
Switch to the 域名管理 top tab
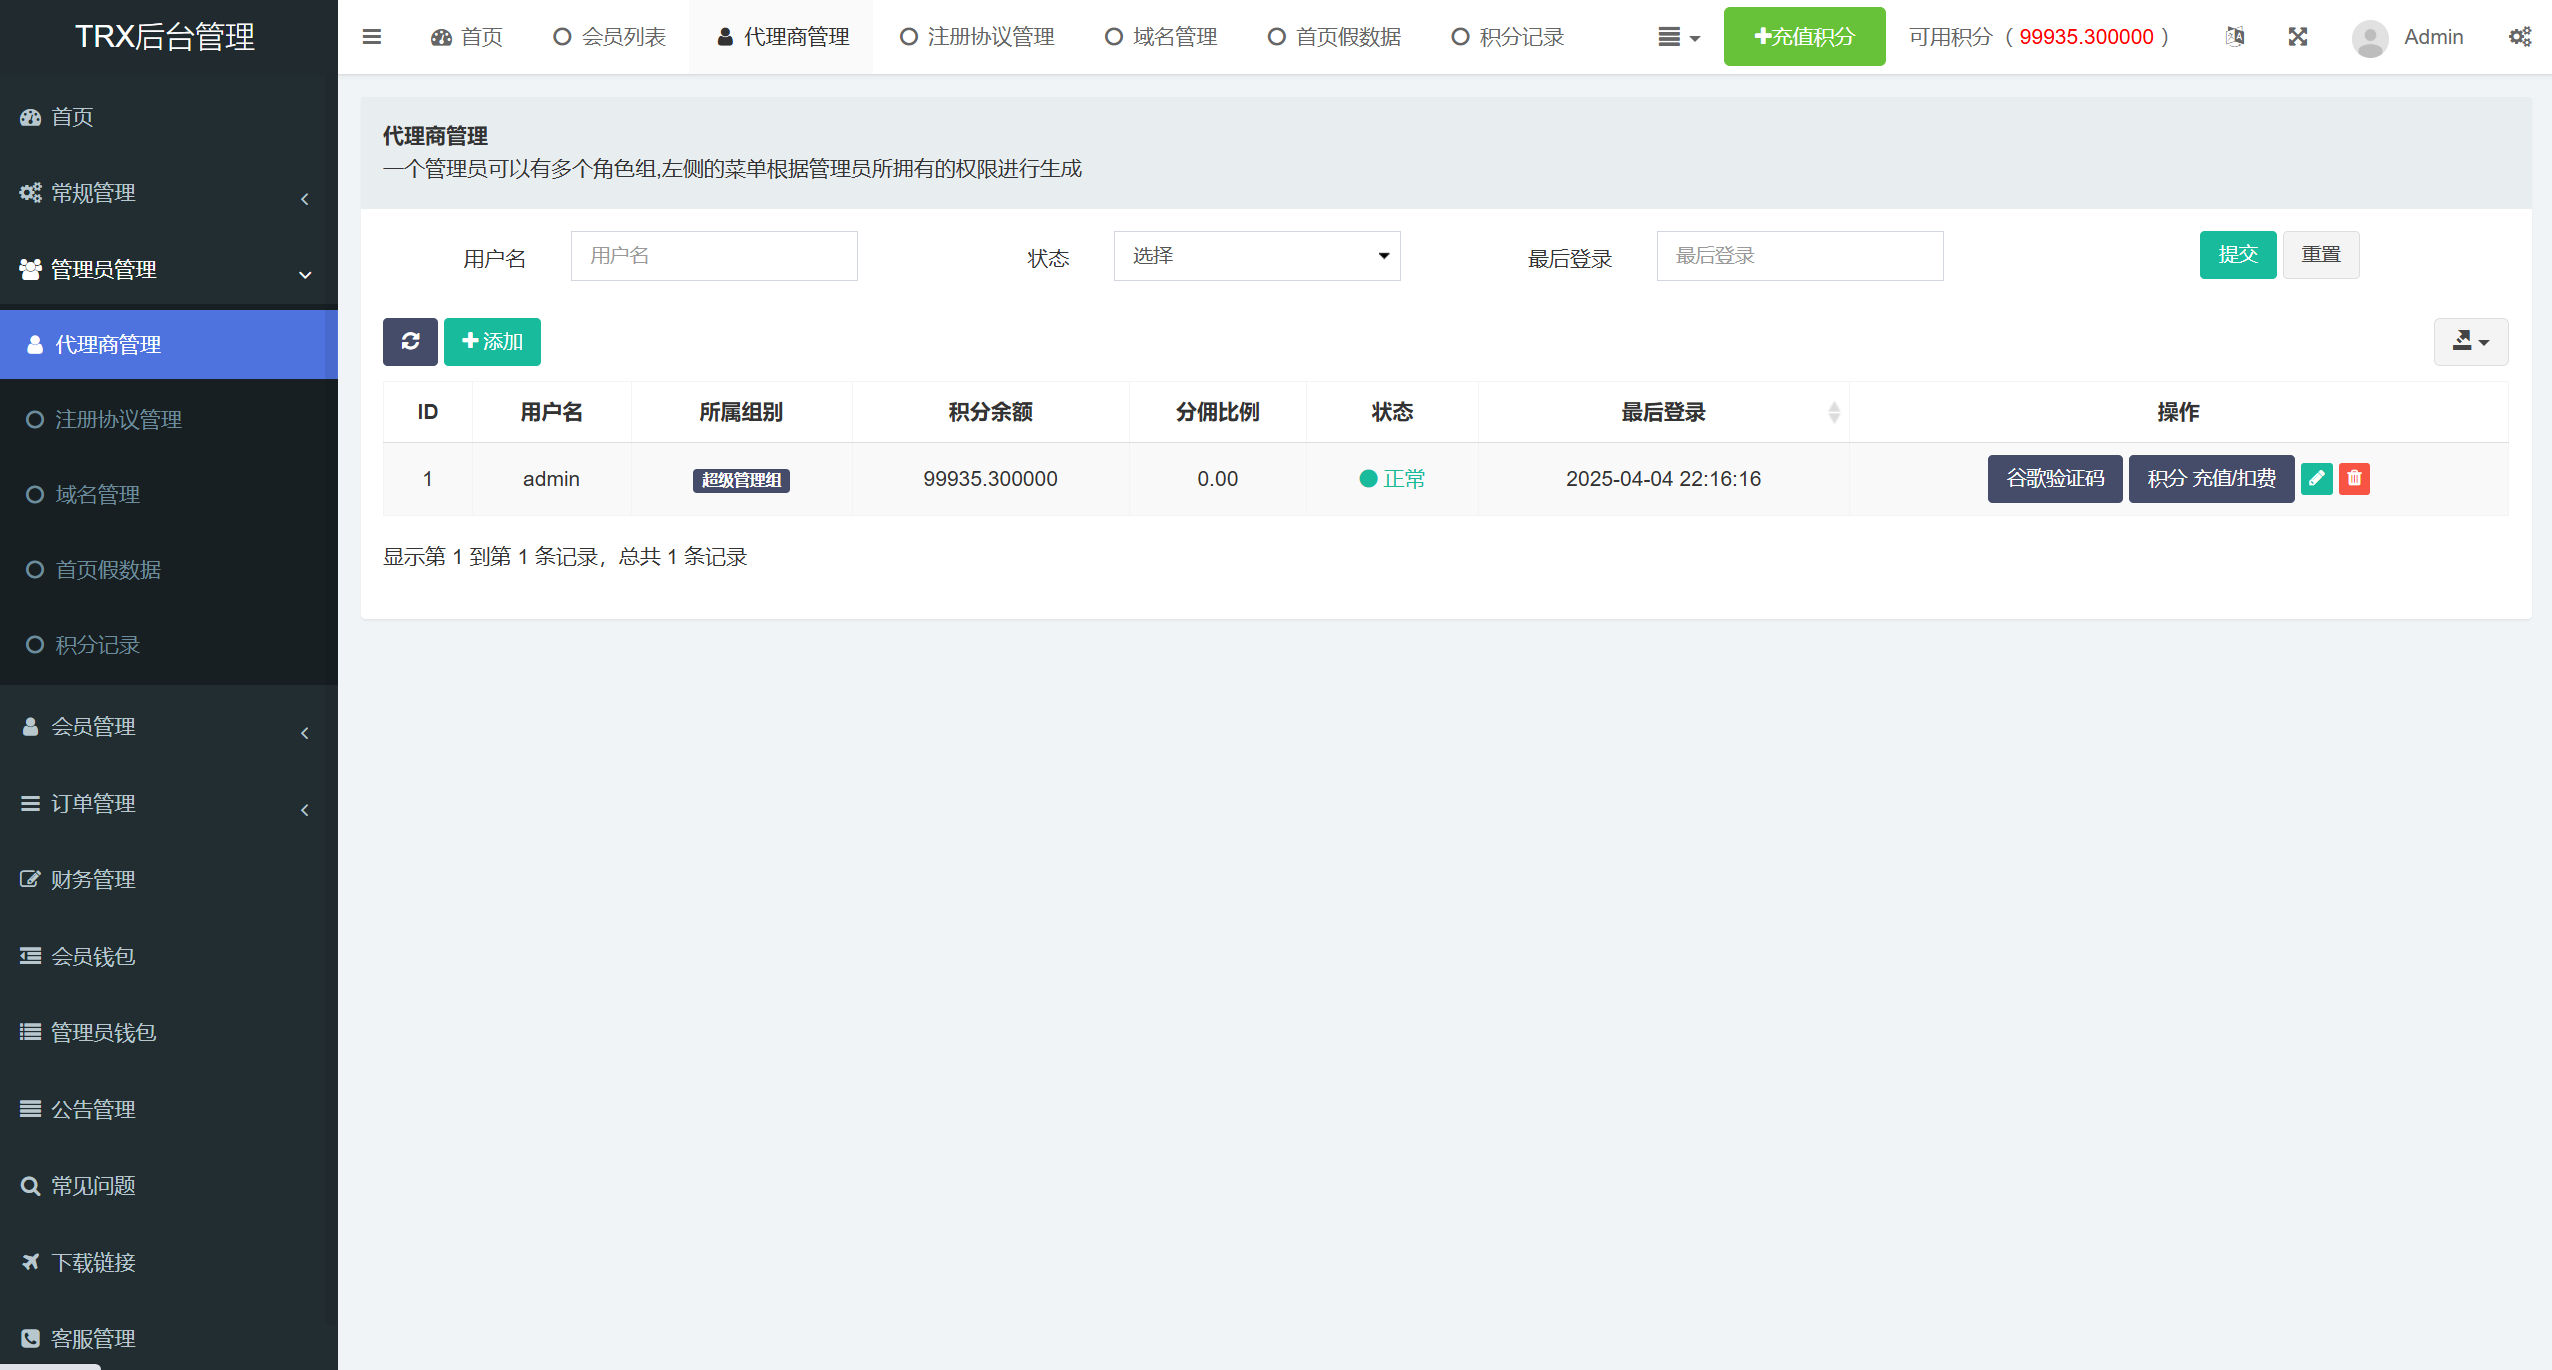[x=1161, y=37]
